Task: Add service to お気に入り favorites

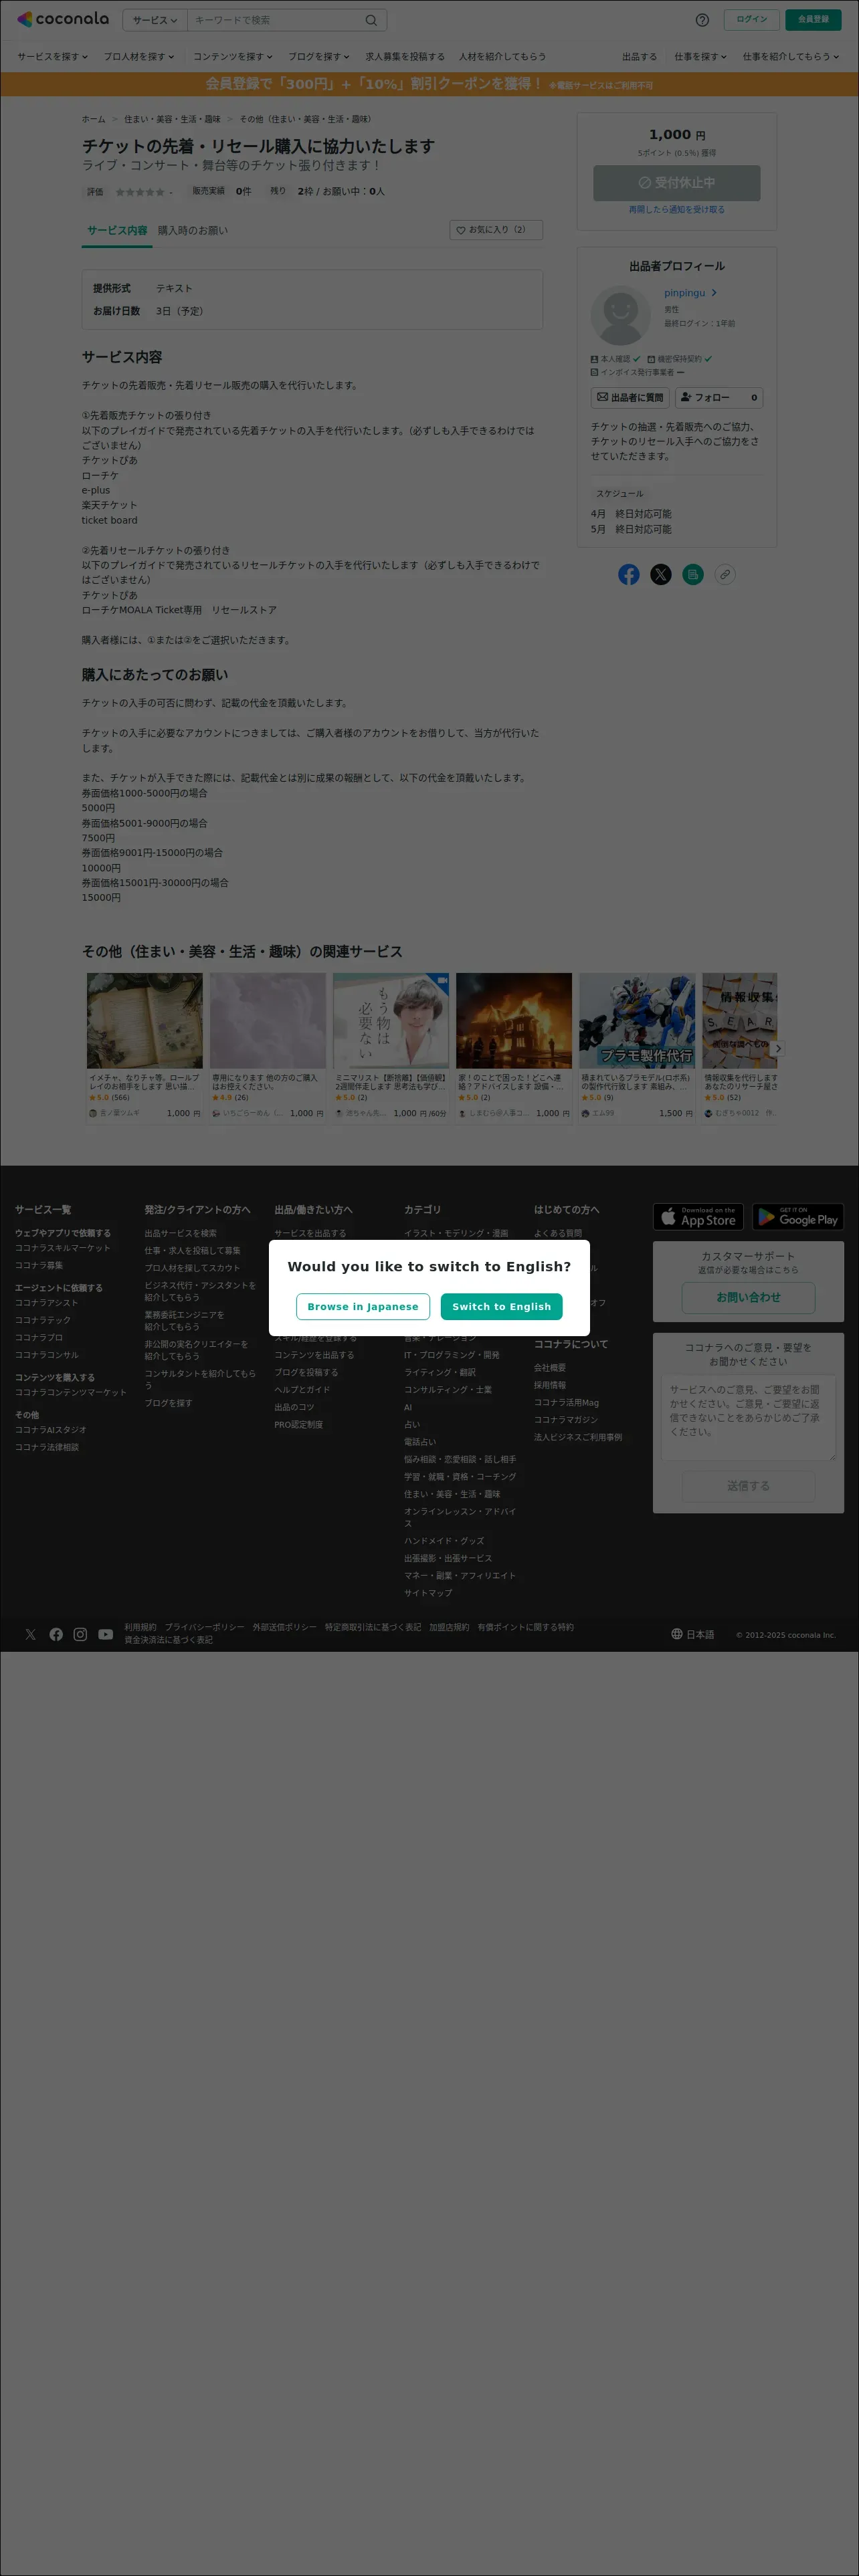Action: tap(496, 230)
